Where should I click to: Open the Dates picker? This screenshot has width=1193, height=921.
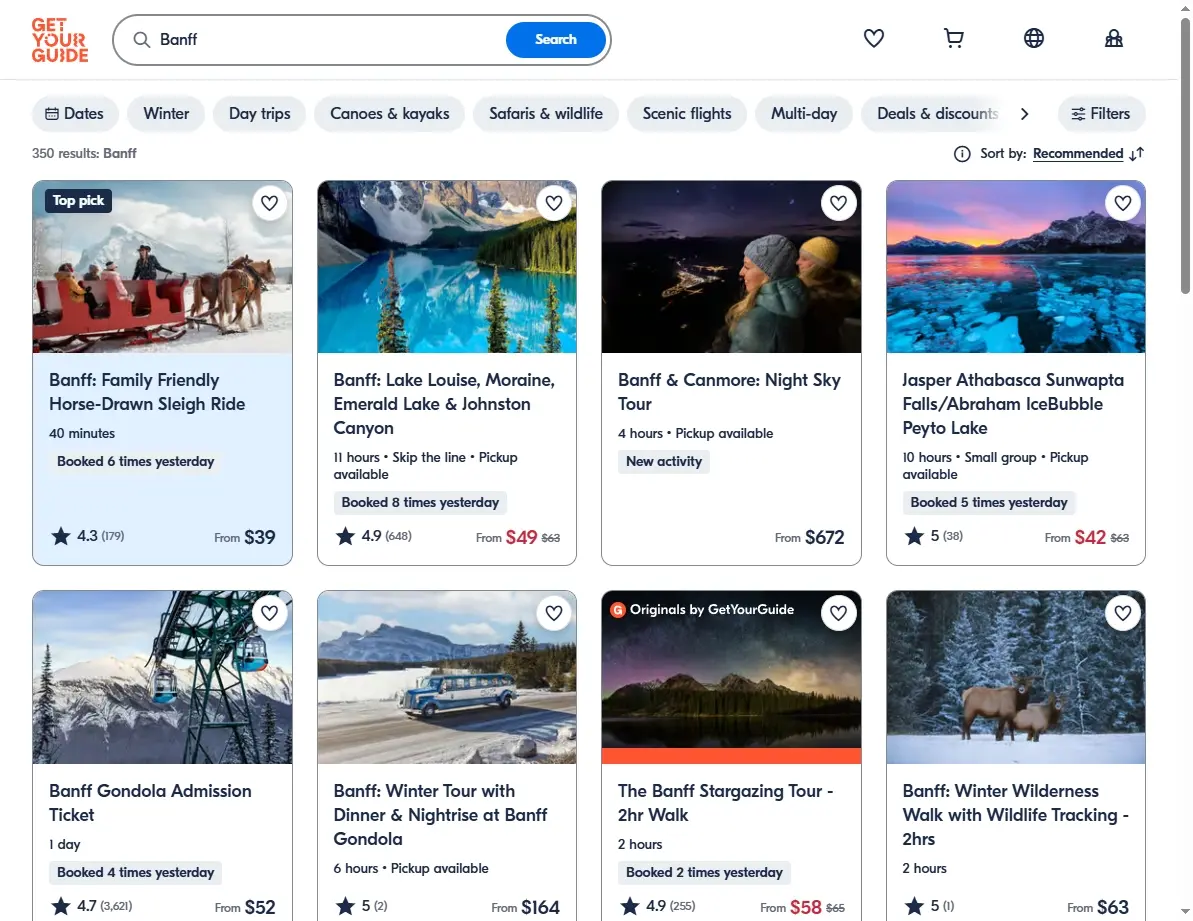(x=75, y=114)
